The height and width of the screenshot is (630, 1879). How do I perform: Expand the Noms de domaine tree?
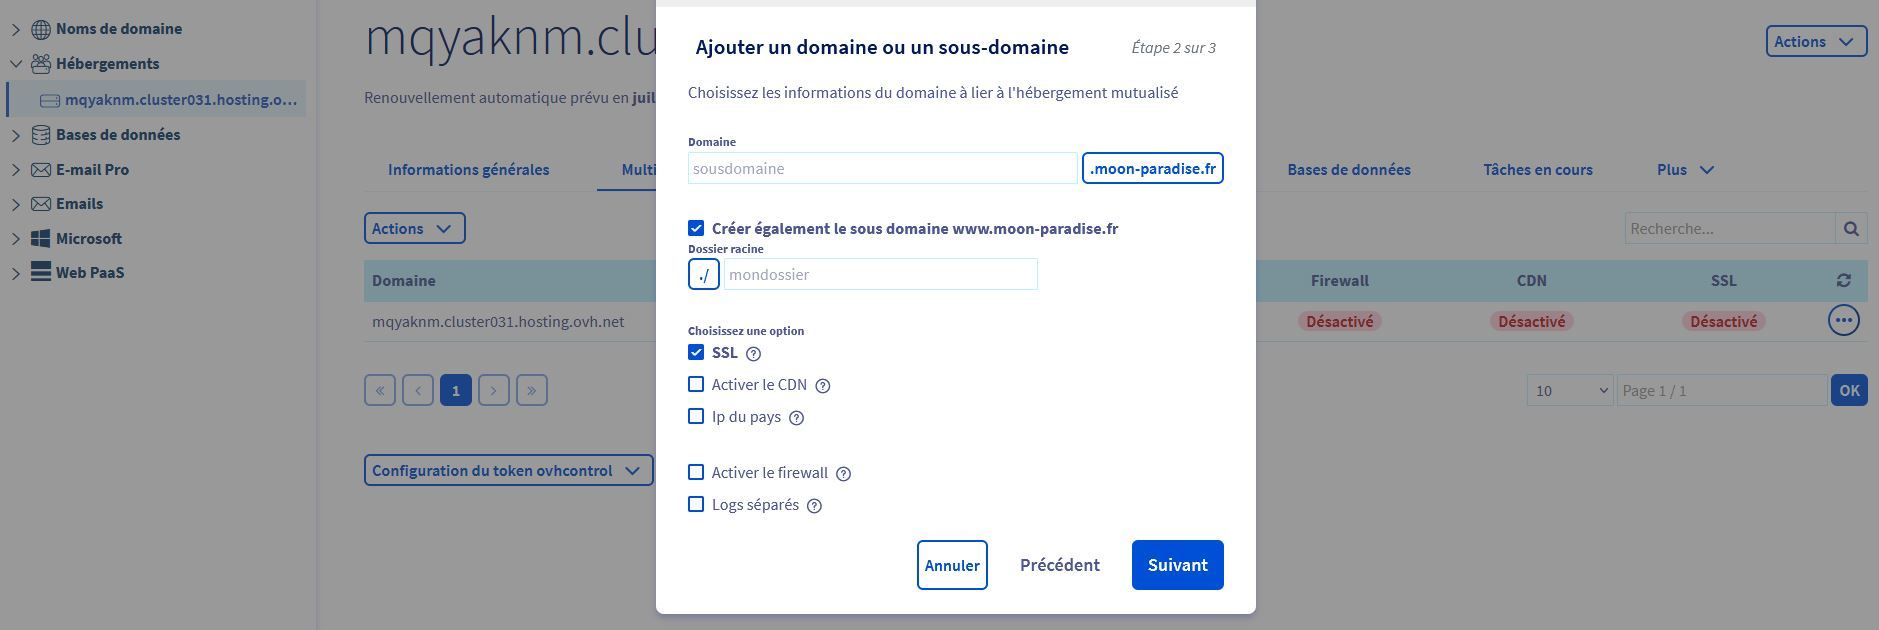[x=16, y=29]
